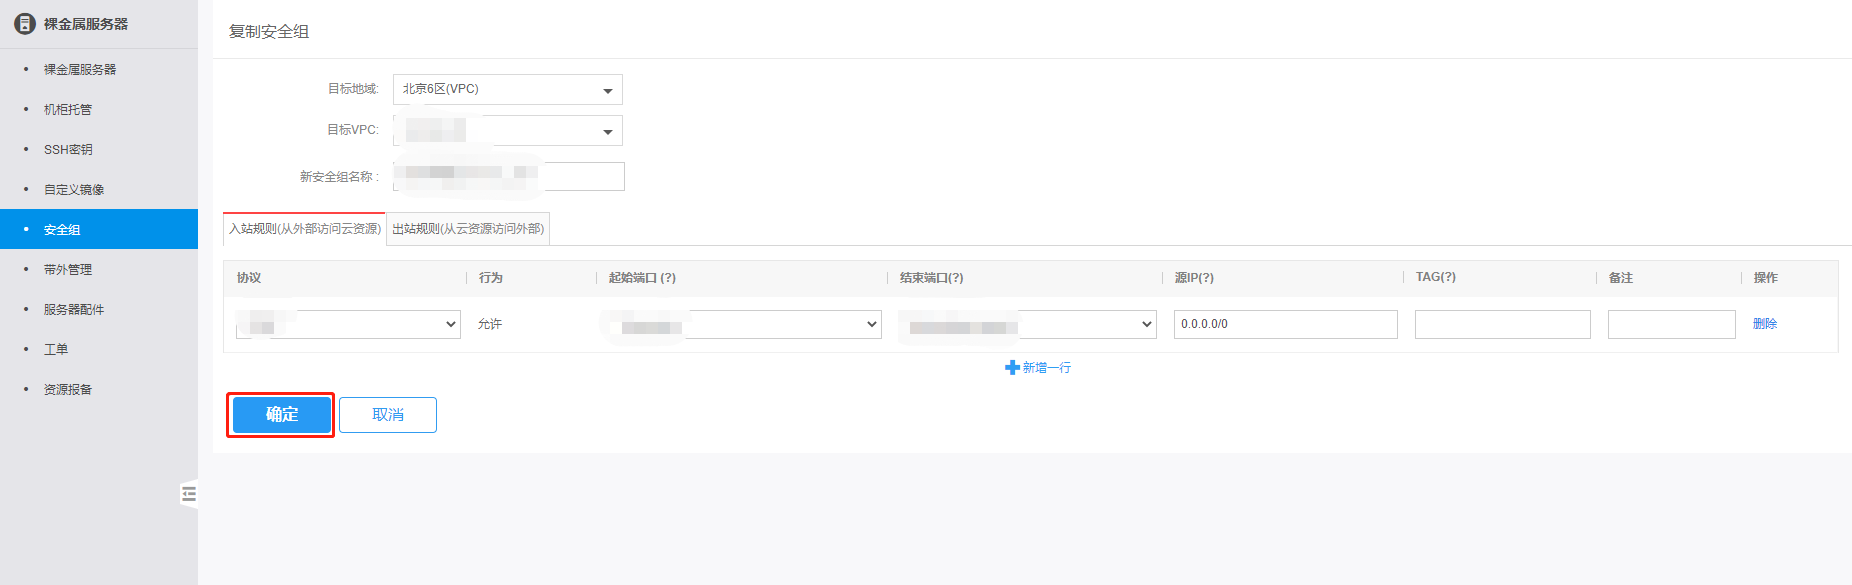Click the 操作 column header
Screen dimensions: 1852x585
click(1766, 278)
